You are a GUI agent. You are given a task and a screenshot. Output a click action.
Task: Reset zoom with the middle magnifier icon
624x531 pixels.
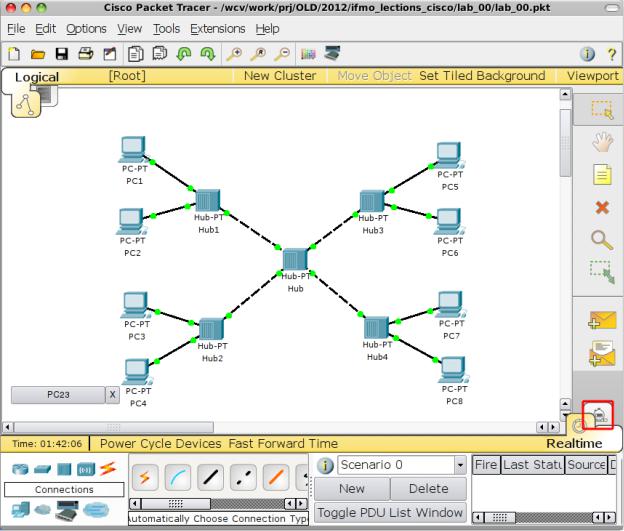258,54
